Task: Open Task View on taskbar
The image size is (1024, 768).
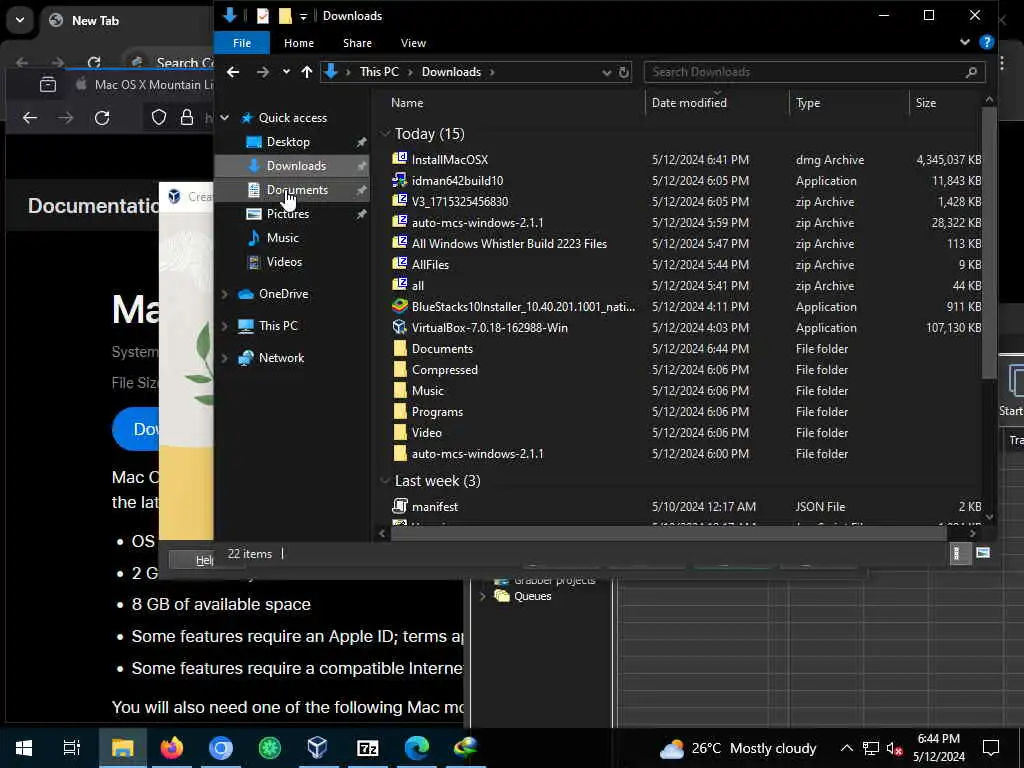Action: tap(72, 748)
